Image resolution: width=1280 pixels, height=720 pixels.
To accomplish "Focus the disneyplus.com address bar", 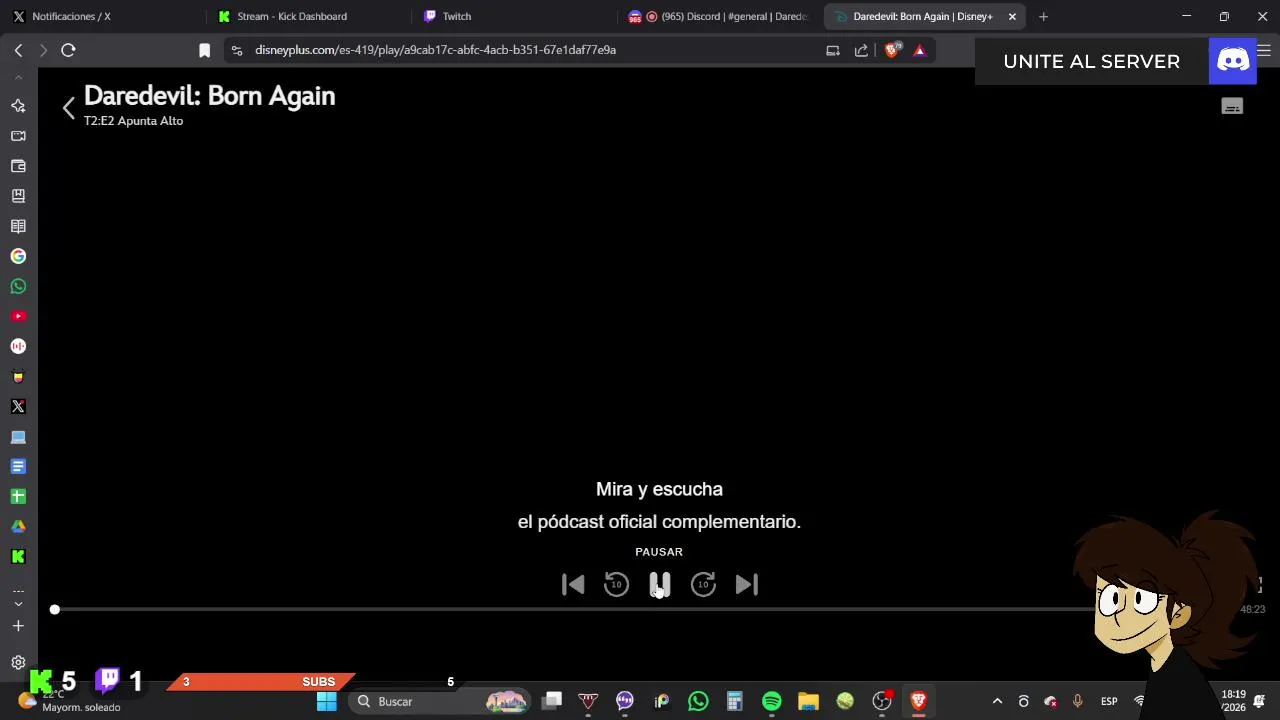I will tap(435, 50).
